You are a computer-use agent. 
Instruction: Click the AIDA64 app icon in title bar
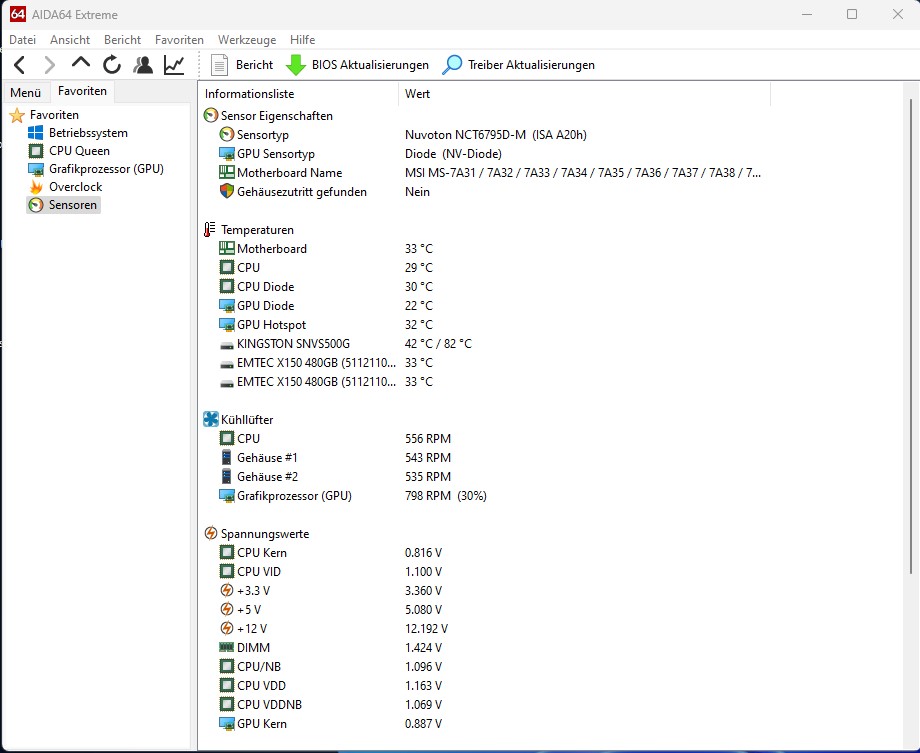coord(18,14)
